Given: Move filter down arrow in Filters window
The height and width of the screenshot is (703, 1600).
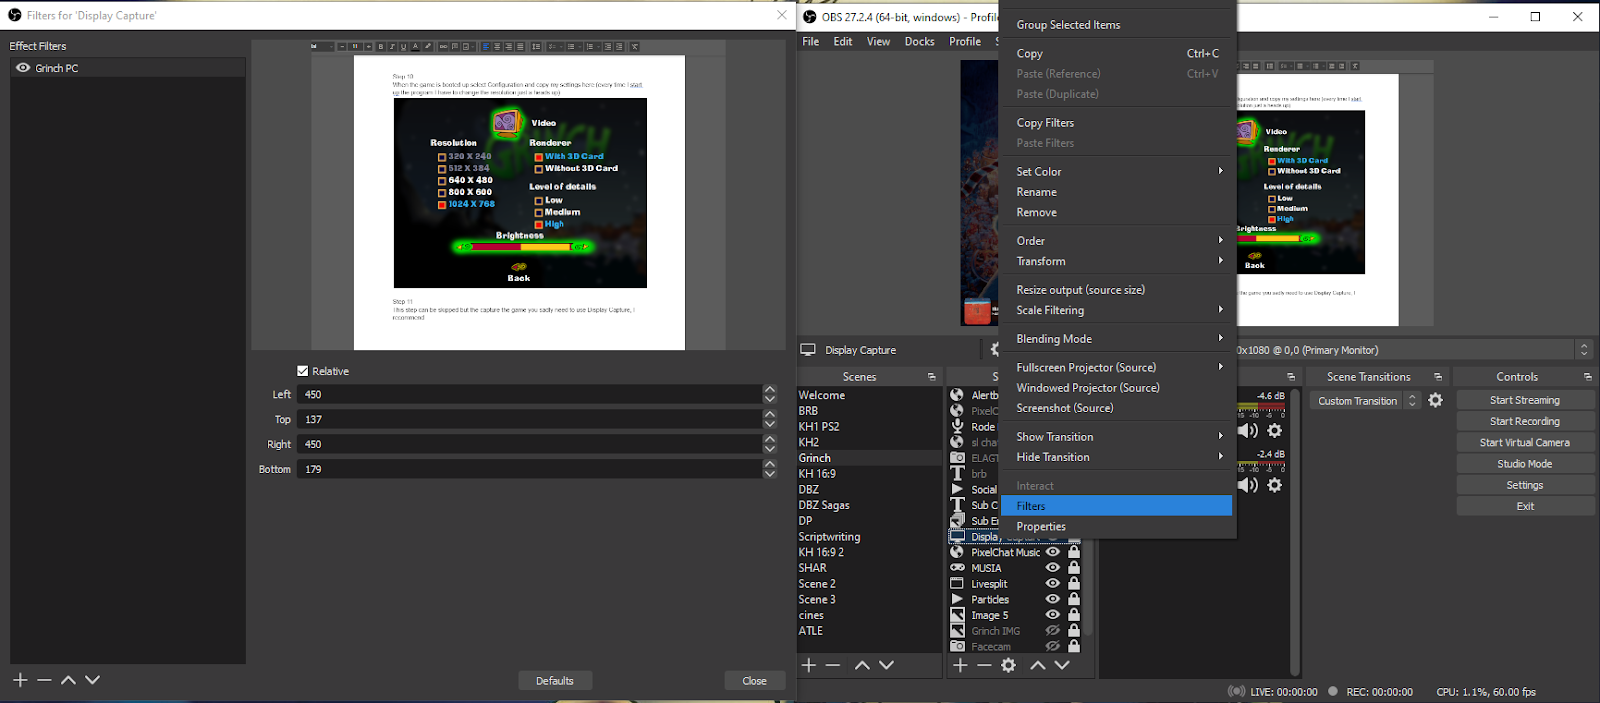Looking at the screenshot, I should point(92,680).
